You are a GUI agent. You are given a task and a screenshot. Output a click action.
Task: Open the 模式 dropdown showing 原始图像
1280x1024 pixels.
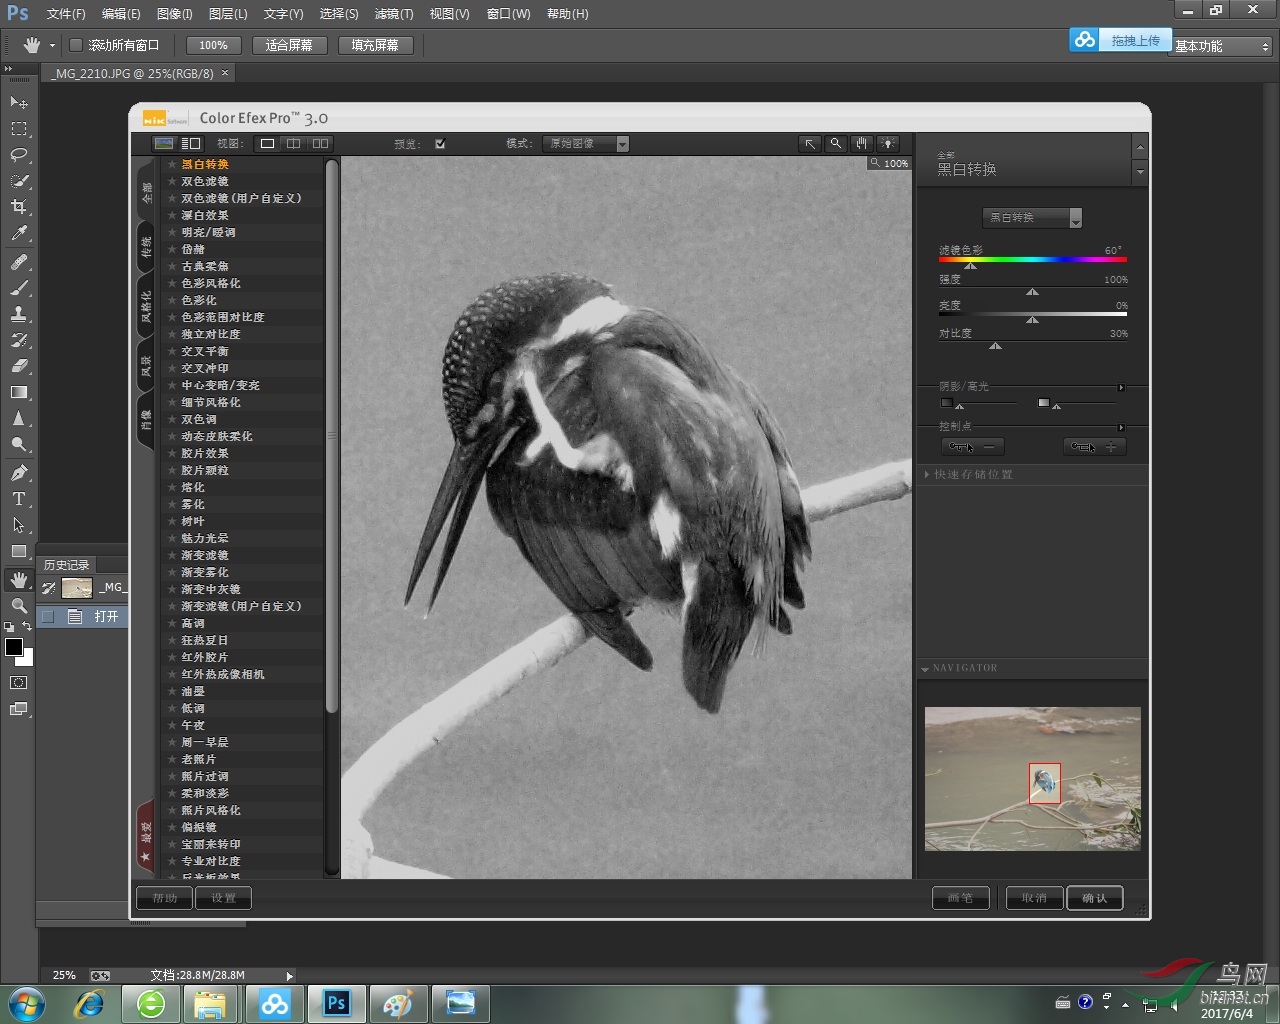pyautogui.click(x=586, y=144)
